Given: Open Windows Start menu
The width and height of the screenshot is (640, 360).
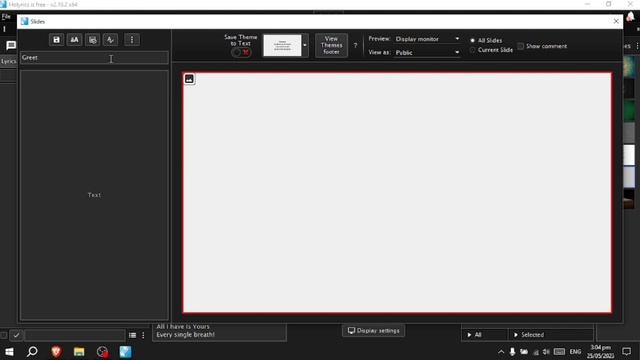Looking at the screenshot, I should [x=9, y=351].
